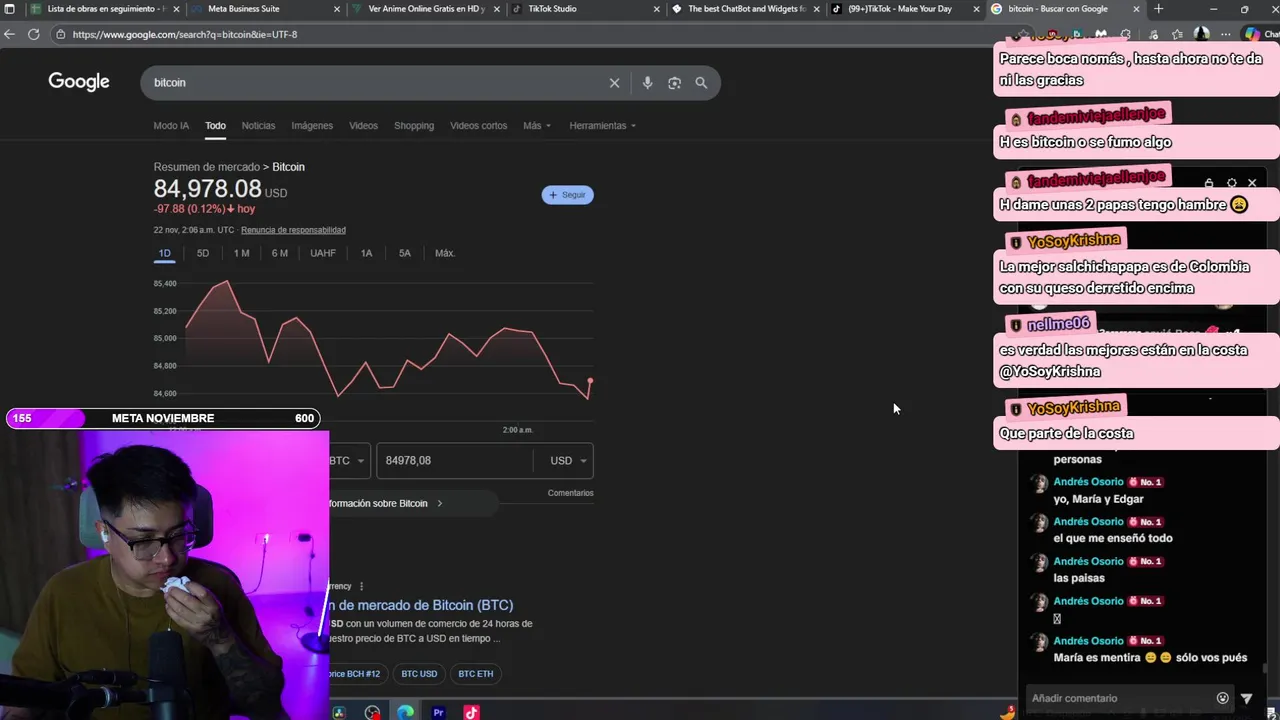
Task: Expand 'Información sobre Bitcoin' chevron
Action: (439, 503)
